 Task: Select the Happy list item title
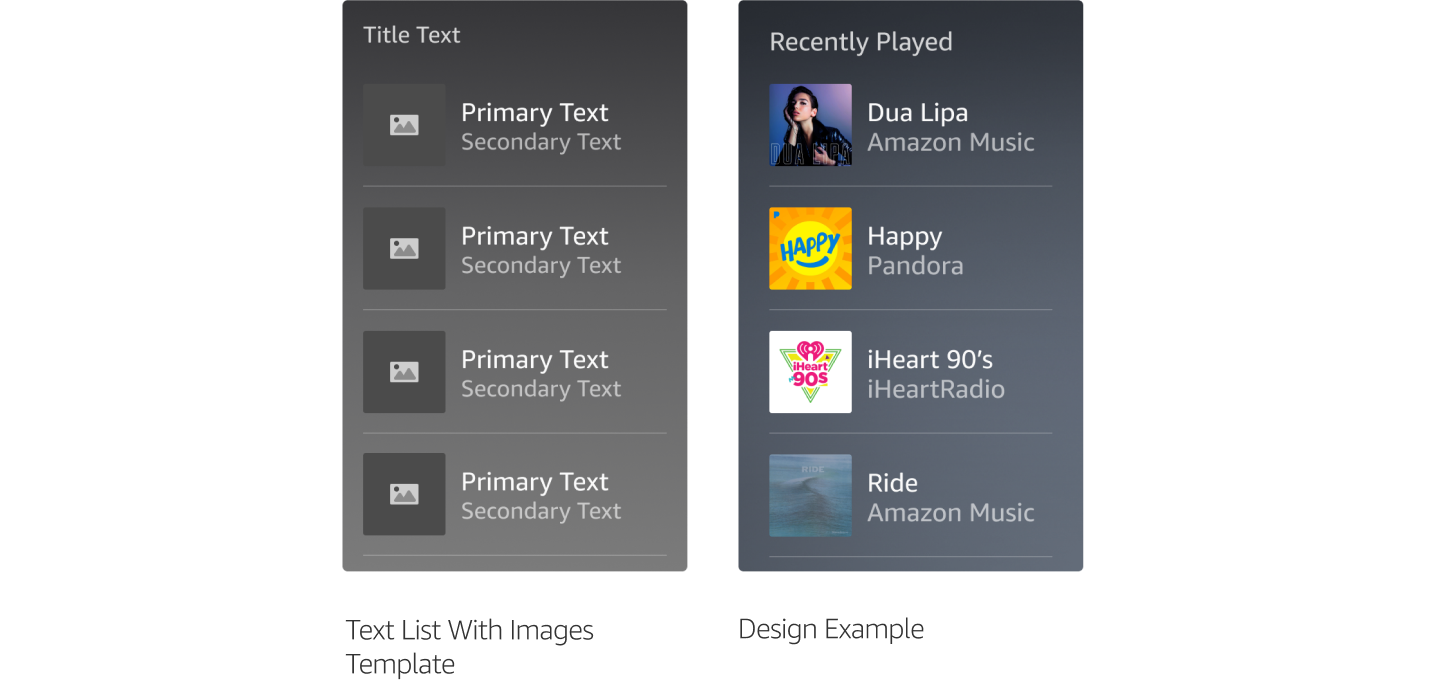tap(904, 236)
